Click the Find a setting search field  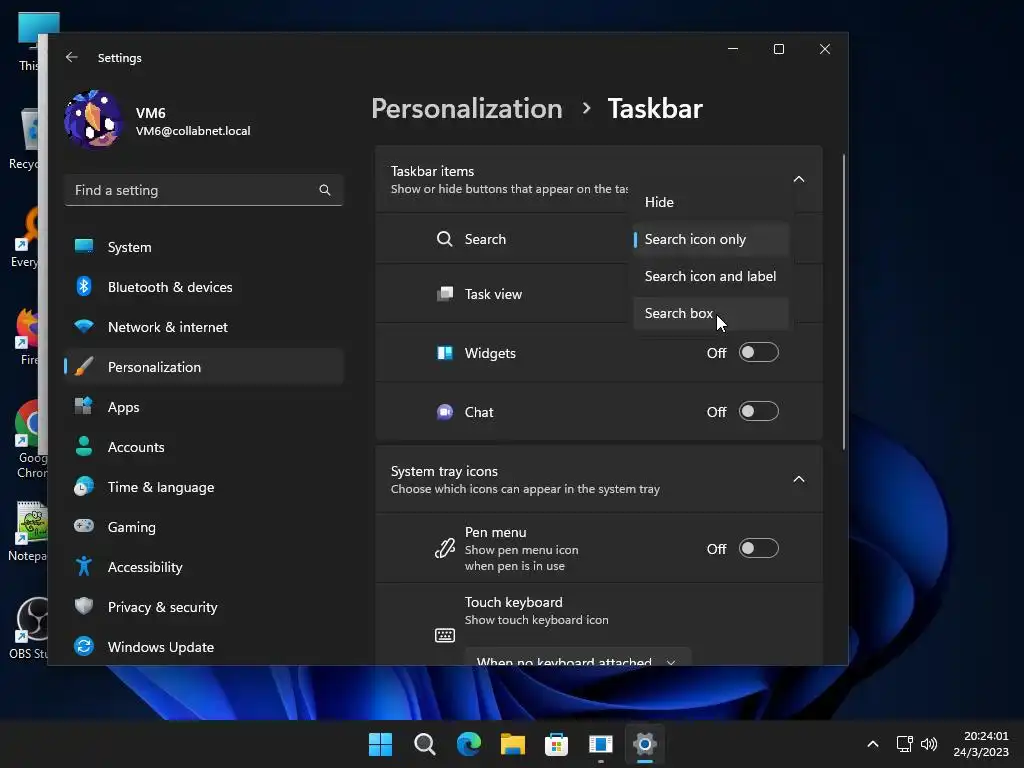point(204,190)
